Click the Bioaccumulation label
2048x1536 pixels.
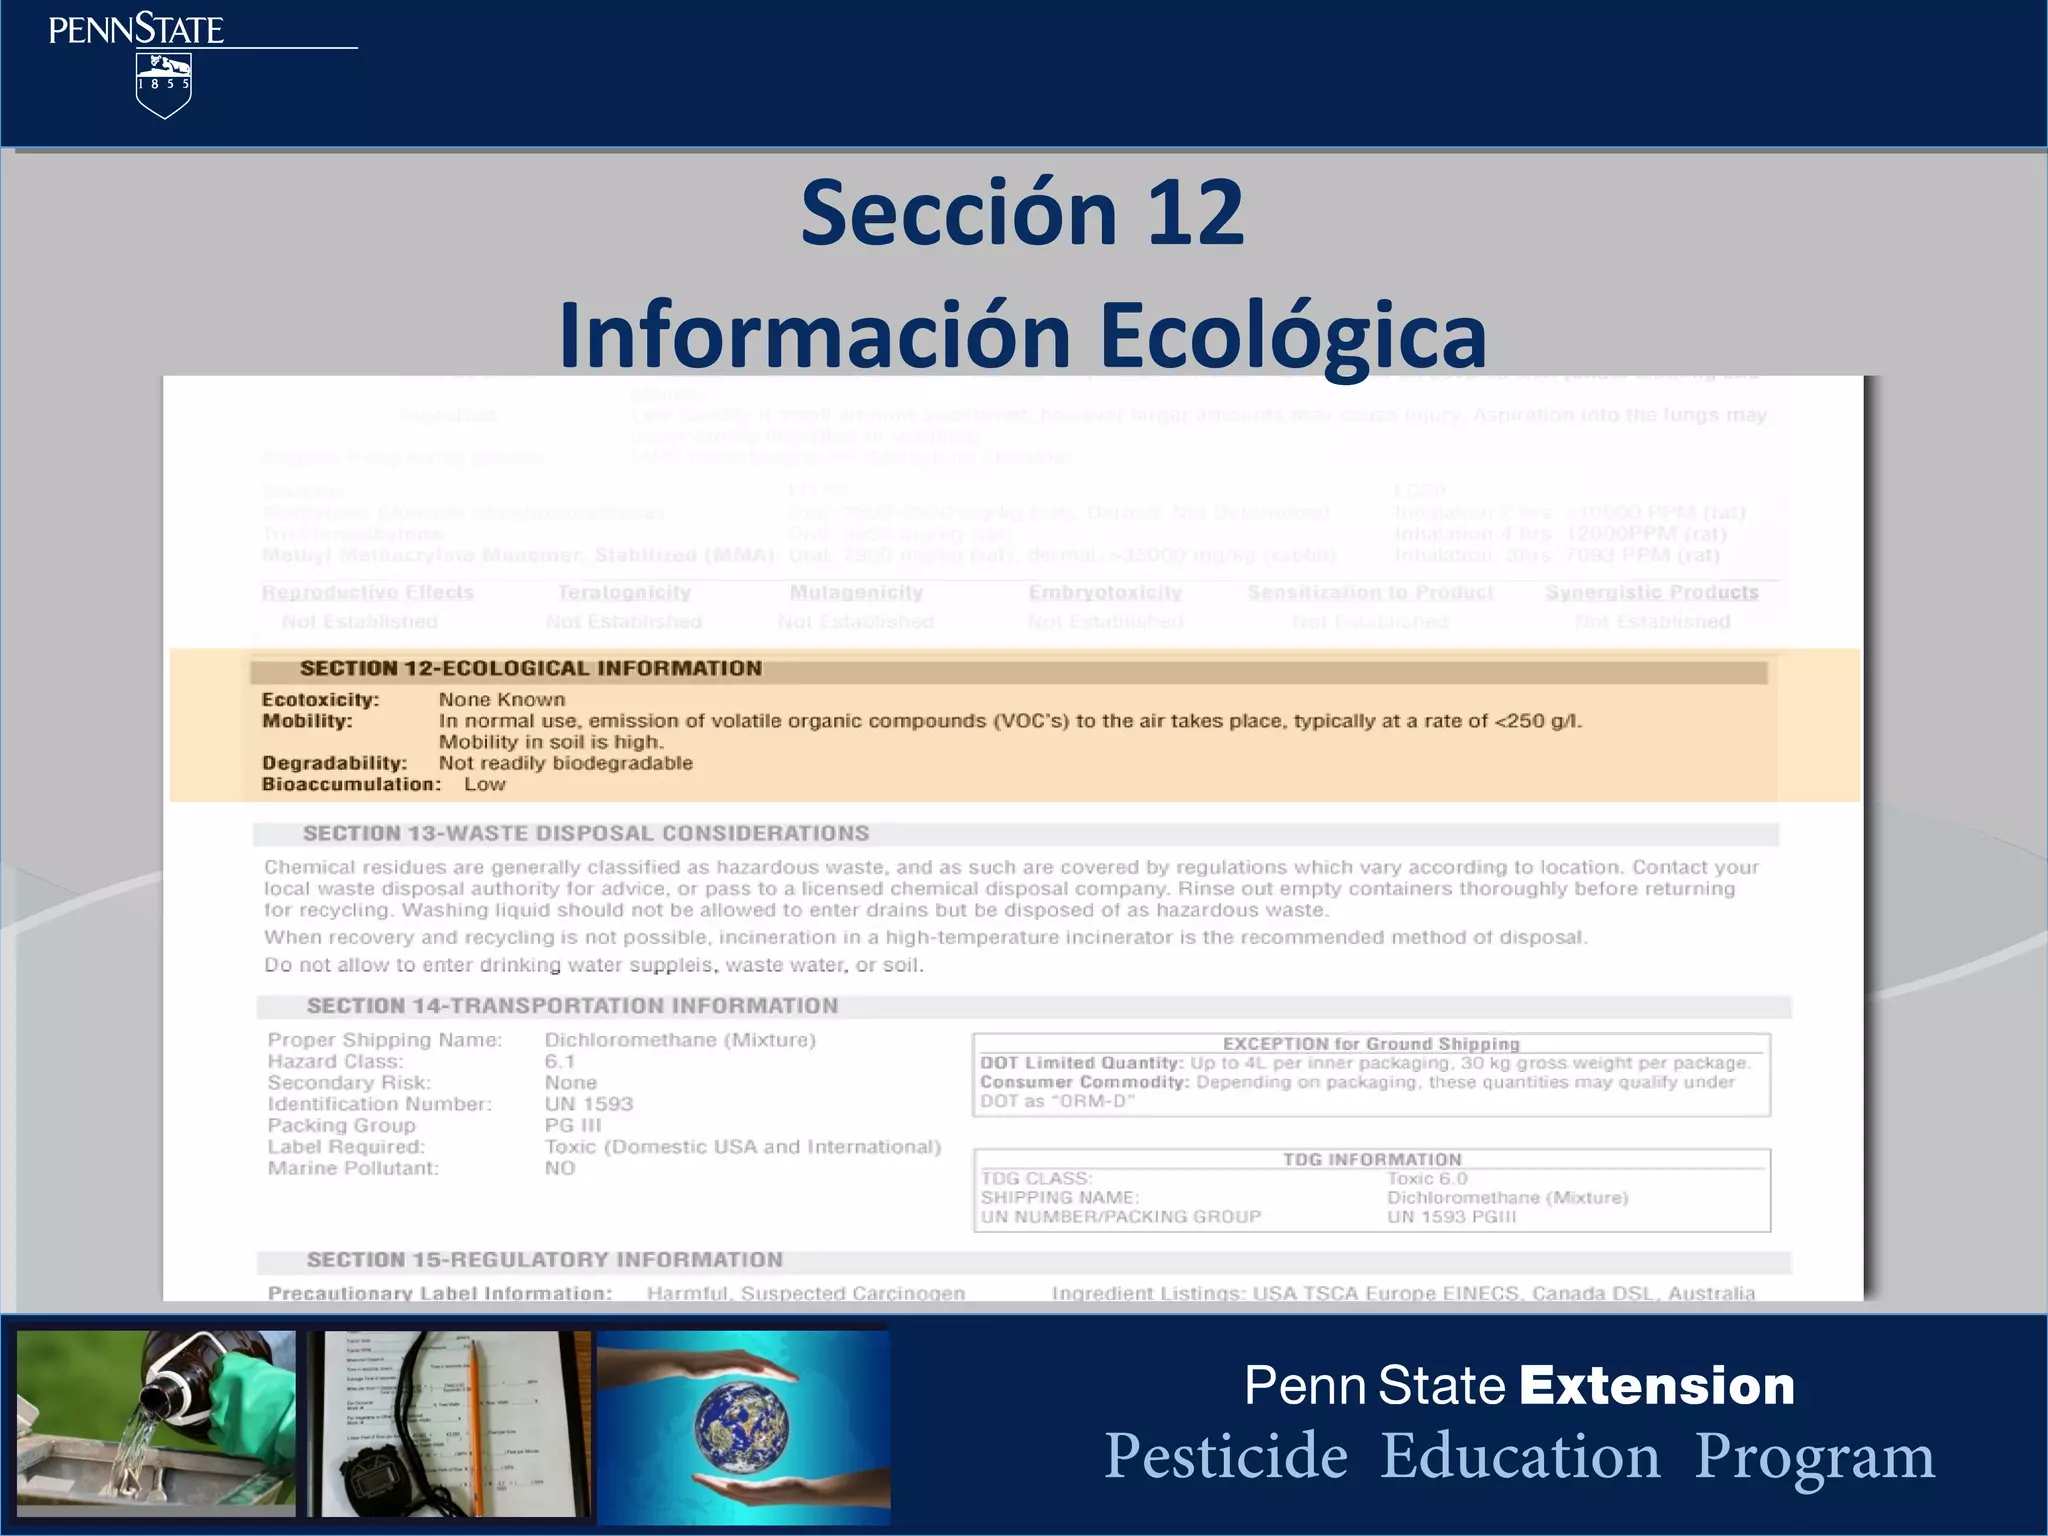(x=351, y=784)
